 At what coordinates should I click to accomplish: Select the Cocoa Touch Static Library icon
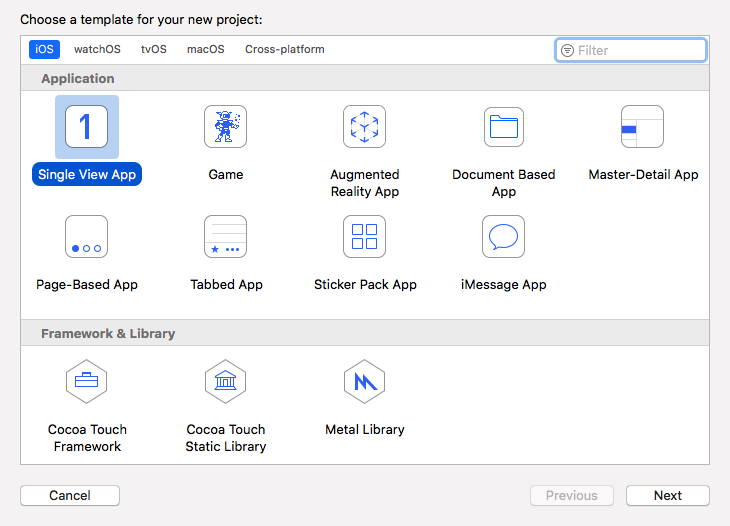coord(225,382)
